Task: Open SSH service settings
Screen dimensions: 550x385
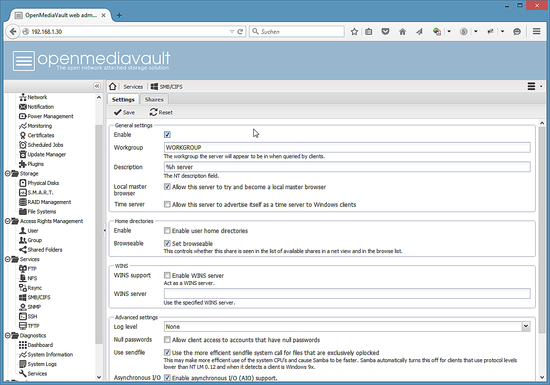Action: [x=28, y=316]
